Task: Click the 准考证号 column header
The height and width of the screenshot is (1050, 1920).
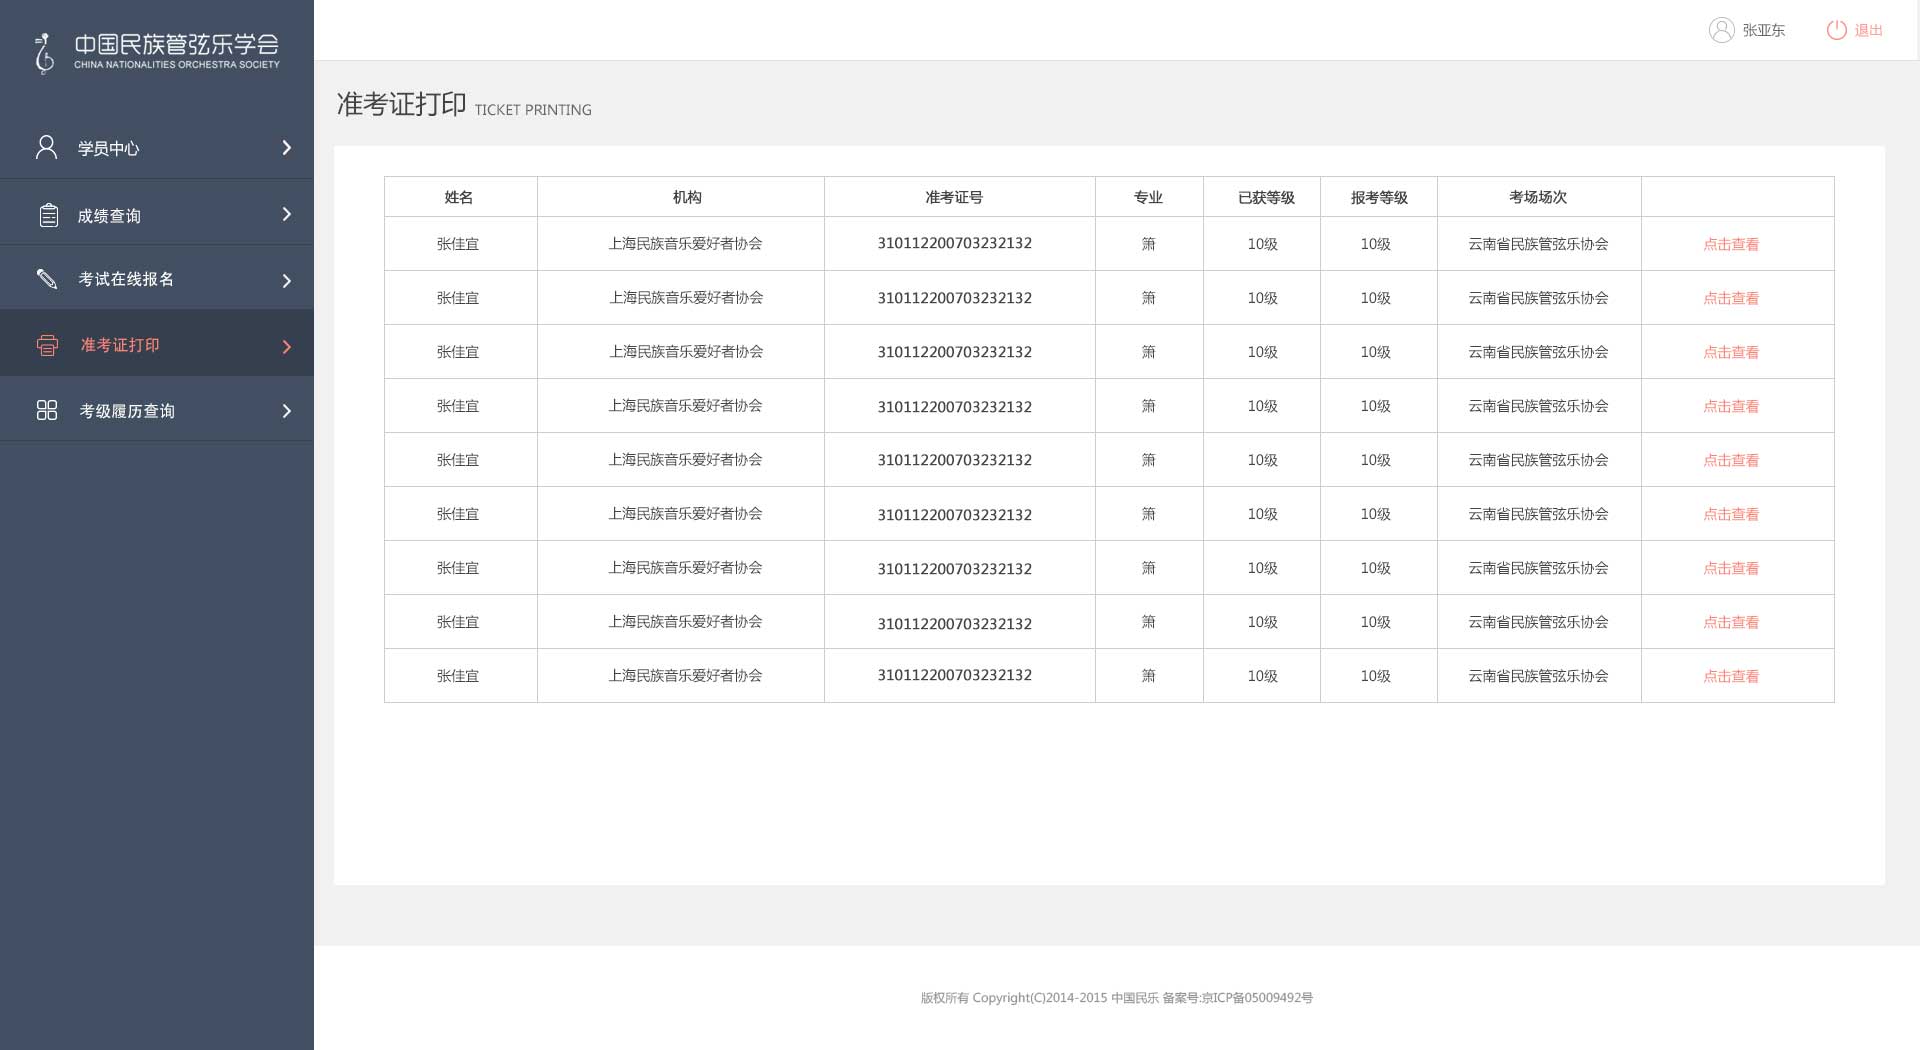Action: 954,197
